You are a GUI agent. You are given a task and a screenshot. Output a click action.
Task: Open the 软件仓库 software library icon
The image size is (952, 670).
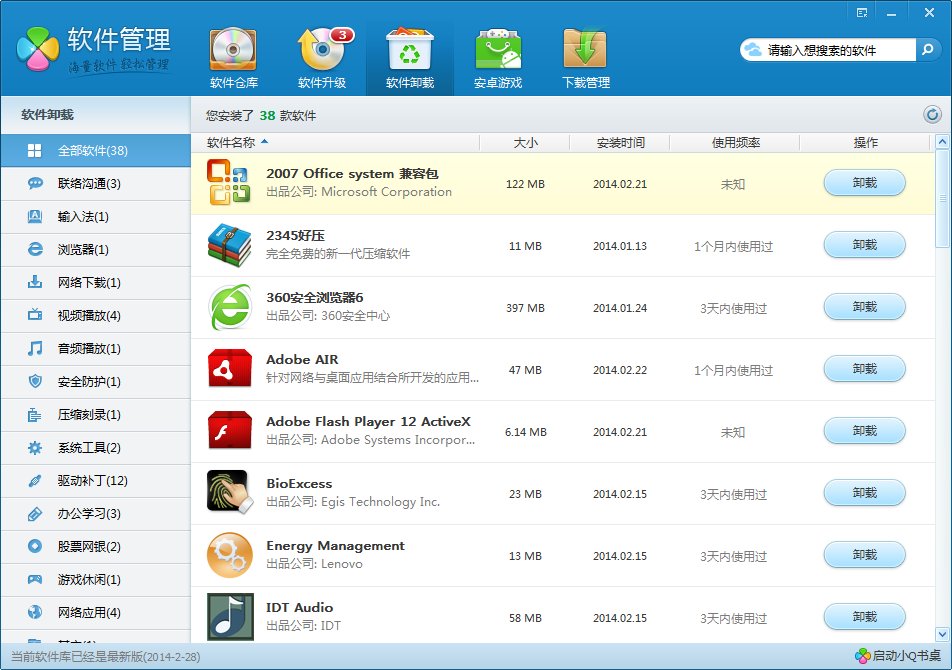233,58
